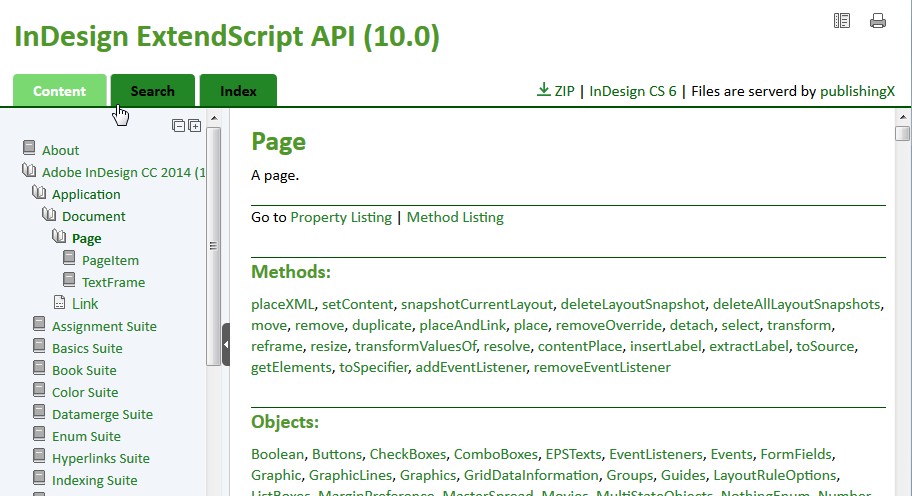Switch to the Content tab
Screen dimensions: 912x496
click(59, 91)
